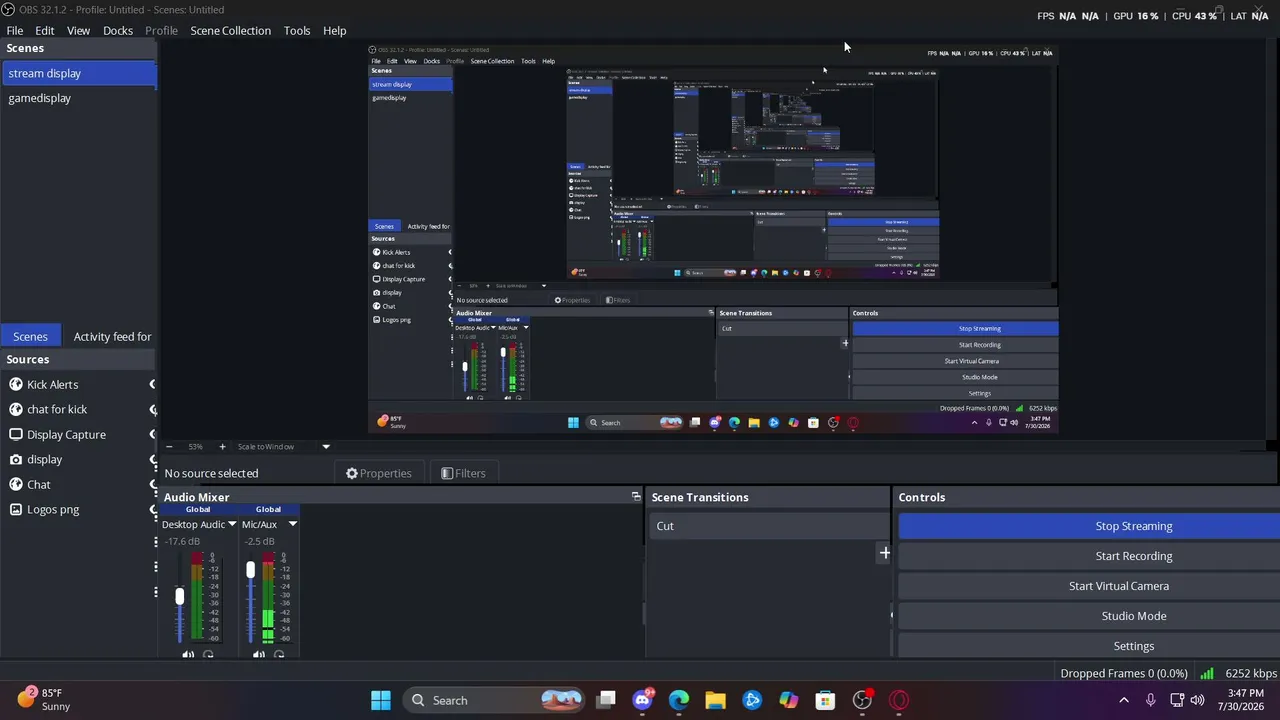1280x720 pixels.
Task: Toggle visibility of chat for kick source
Action: [153, 409]
